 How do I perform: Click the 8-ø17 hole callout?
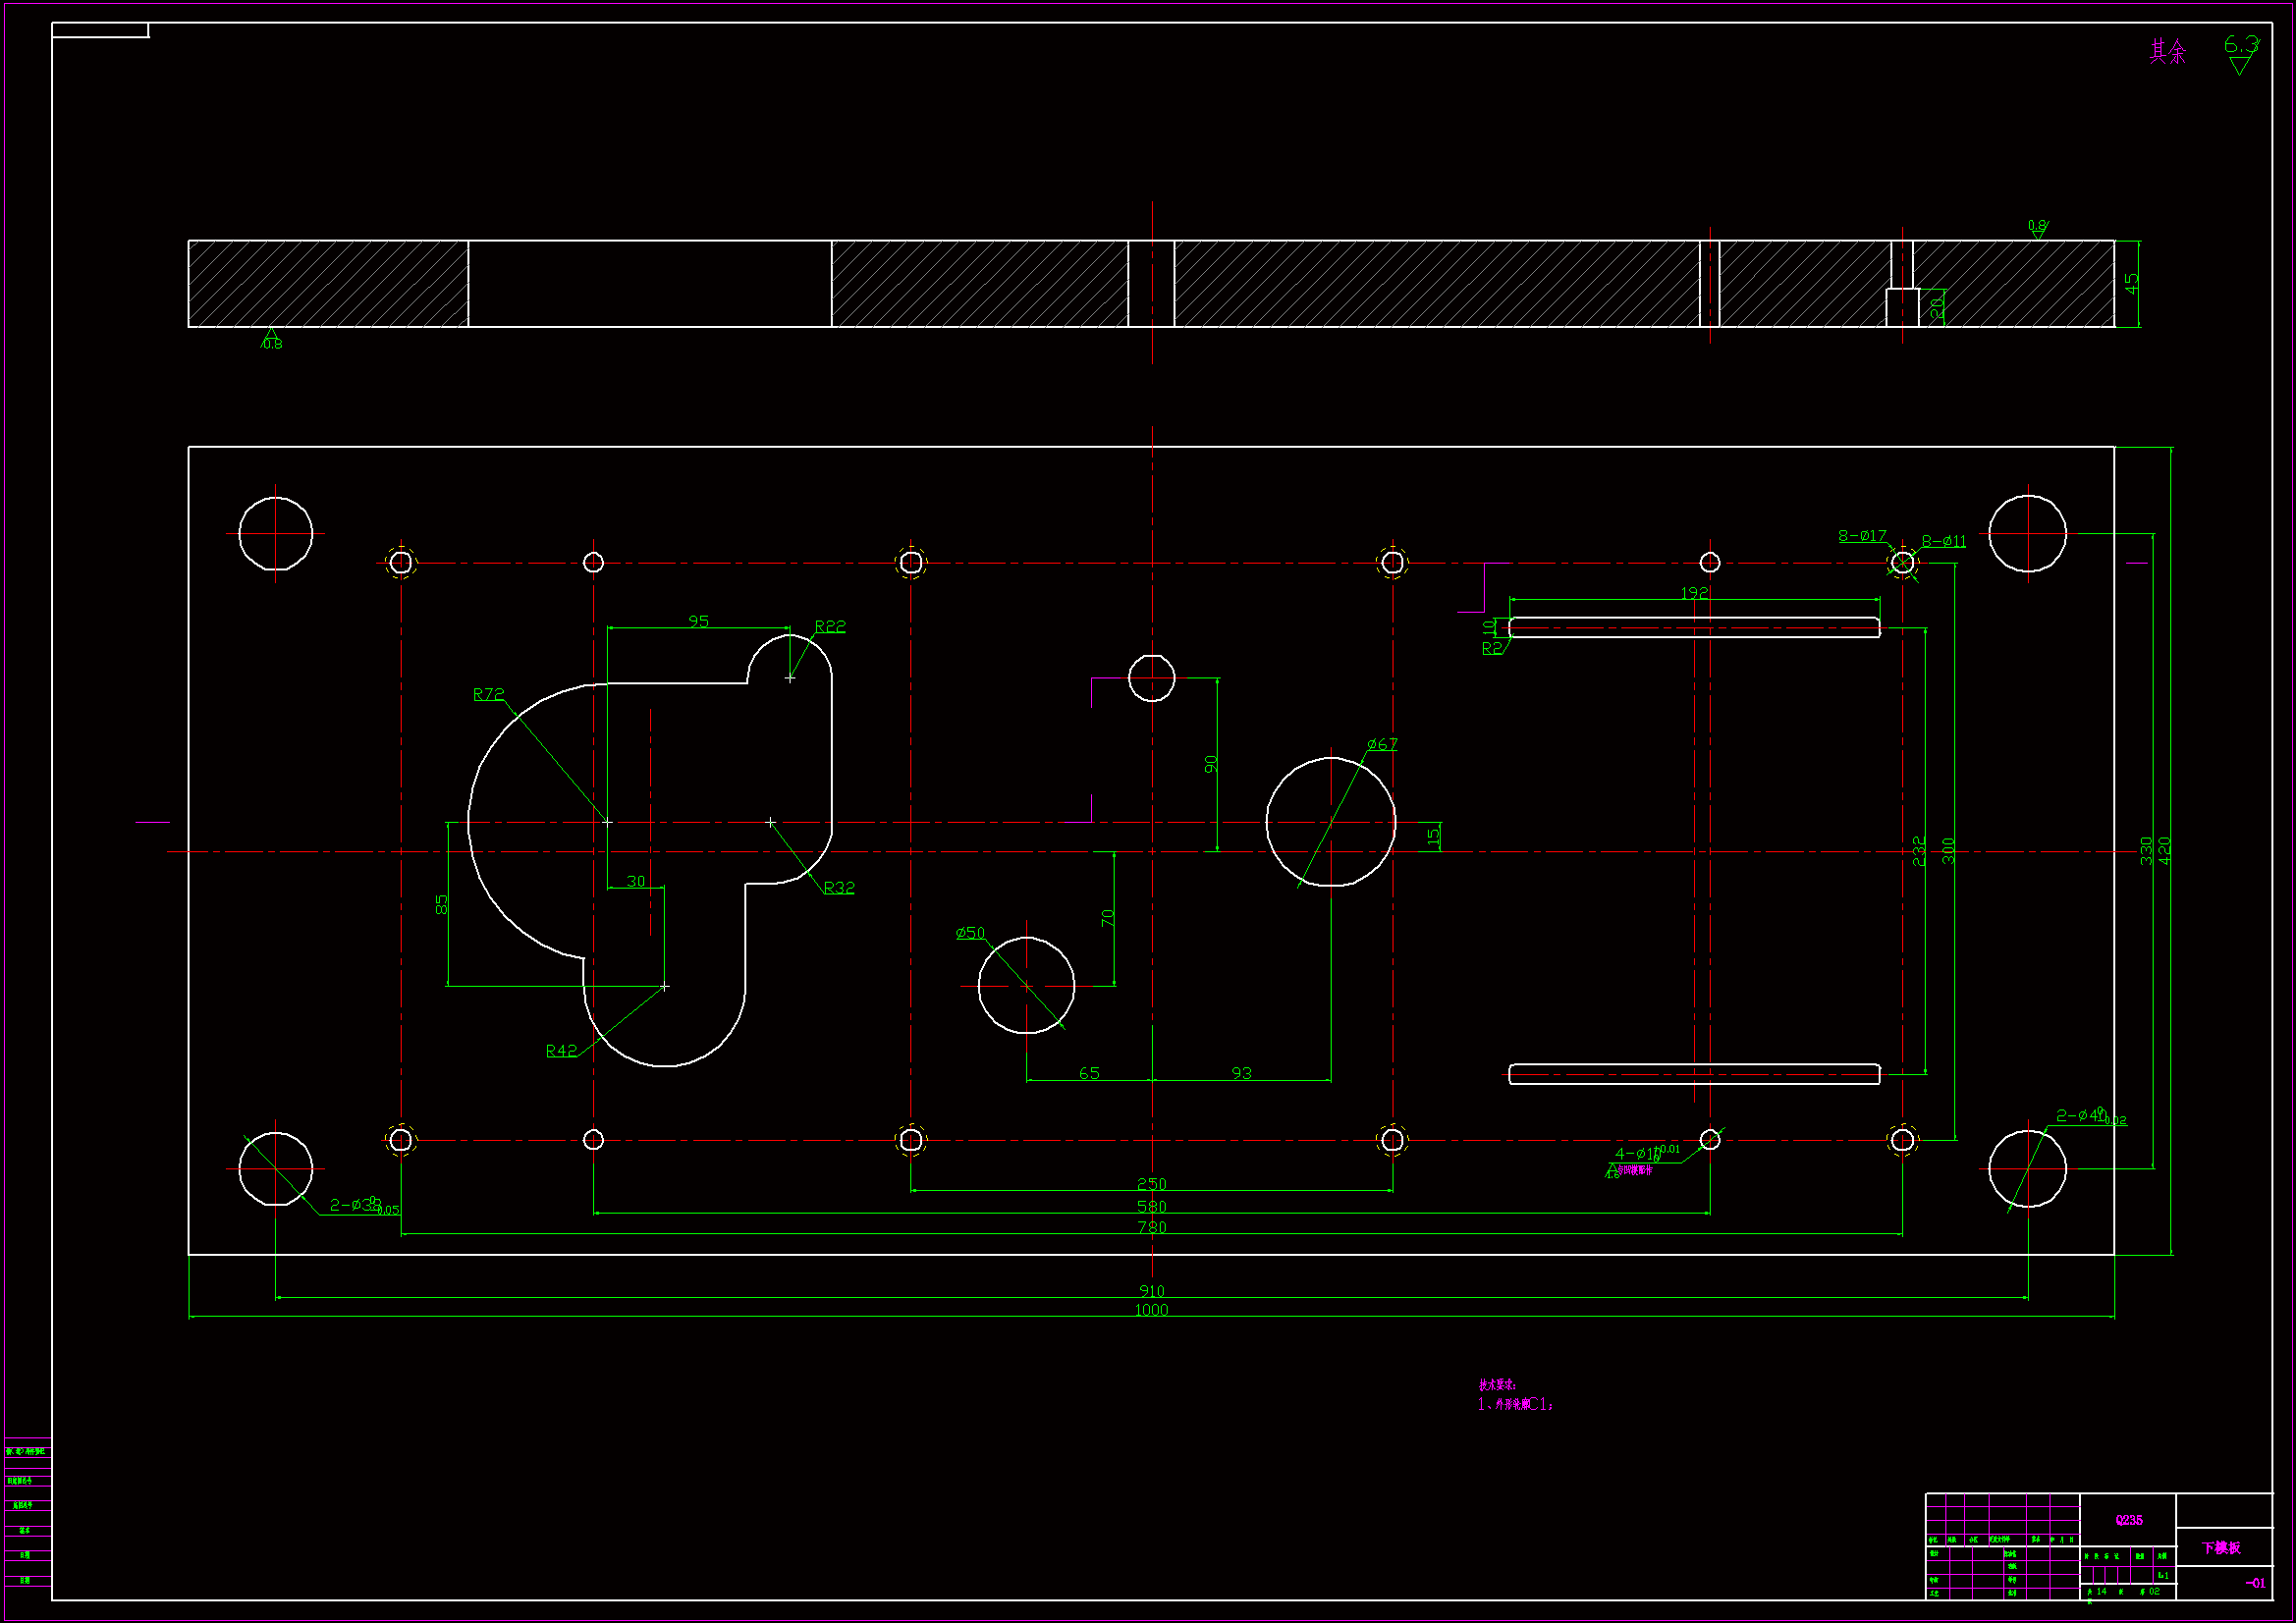[1862, 536]
